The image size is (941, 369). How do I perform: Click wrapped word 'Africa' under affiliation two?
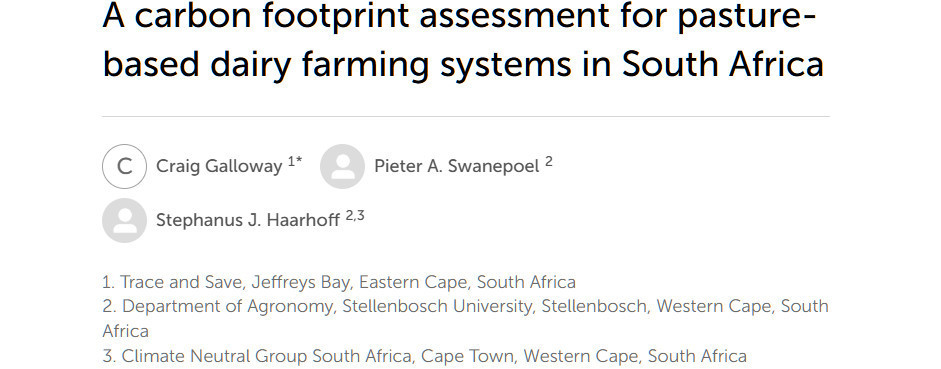click(125, 331)
